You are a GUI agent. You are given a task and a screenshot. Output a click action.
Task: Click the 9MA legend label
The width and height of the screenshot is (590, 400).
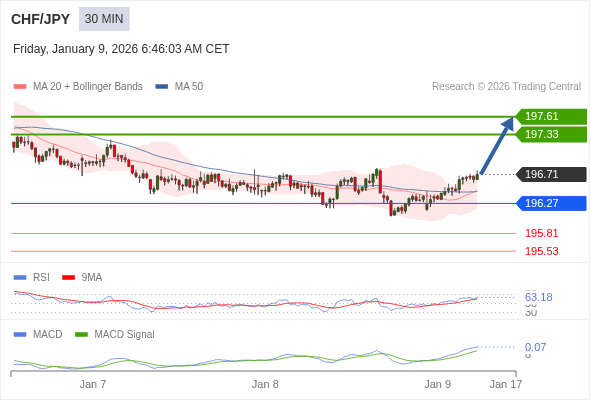(92, 278)
